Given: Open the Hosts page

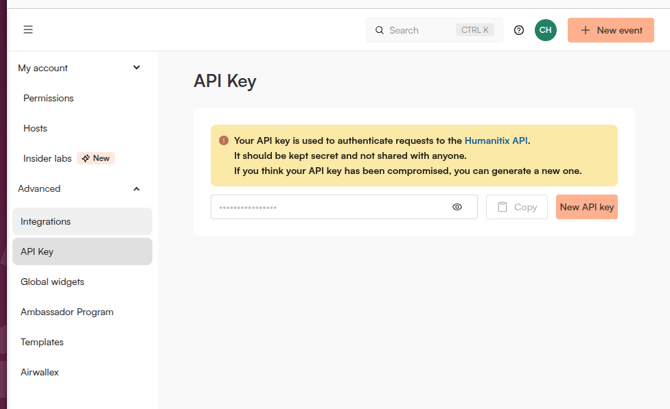Looking at the screenshot, I should (x=35, y=128).
